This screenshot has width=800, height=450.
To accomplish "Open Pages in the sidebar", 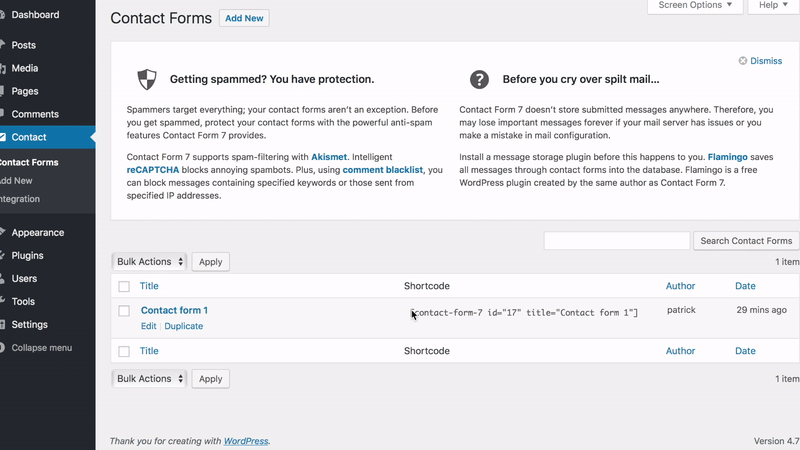I will pos(24,91).
